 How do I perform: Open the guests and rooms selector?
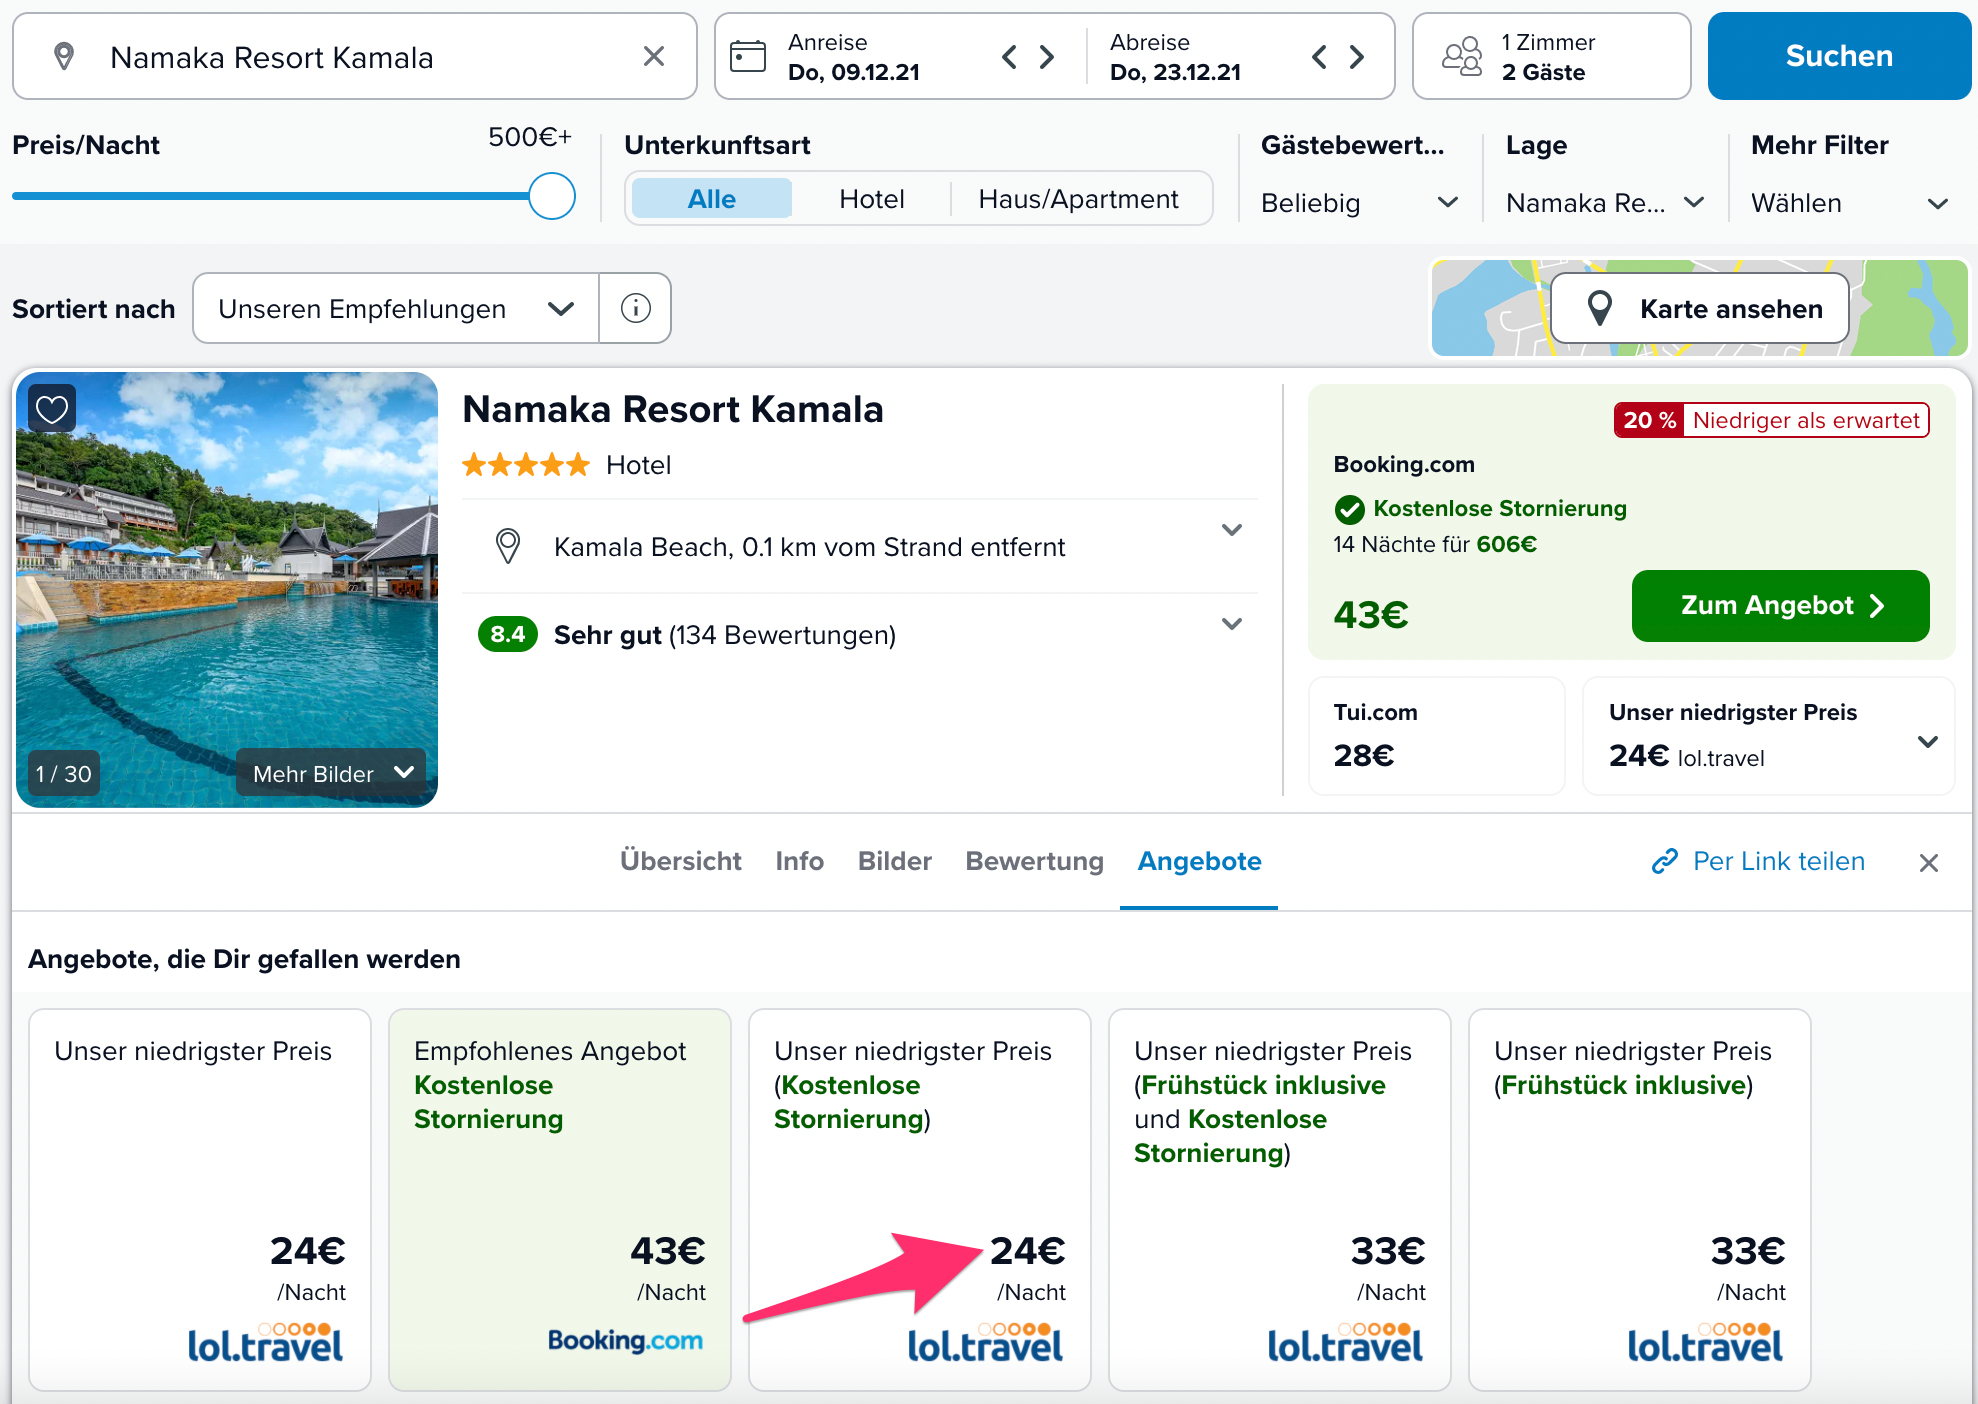pyautogui.click(x=1551, y=56)
